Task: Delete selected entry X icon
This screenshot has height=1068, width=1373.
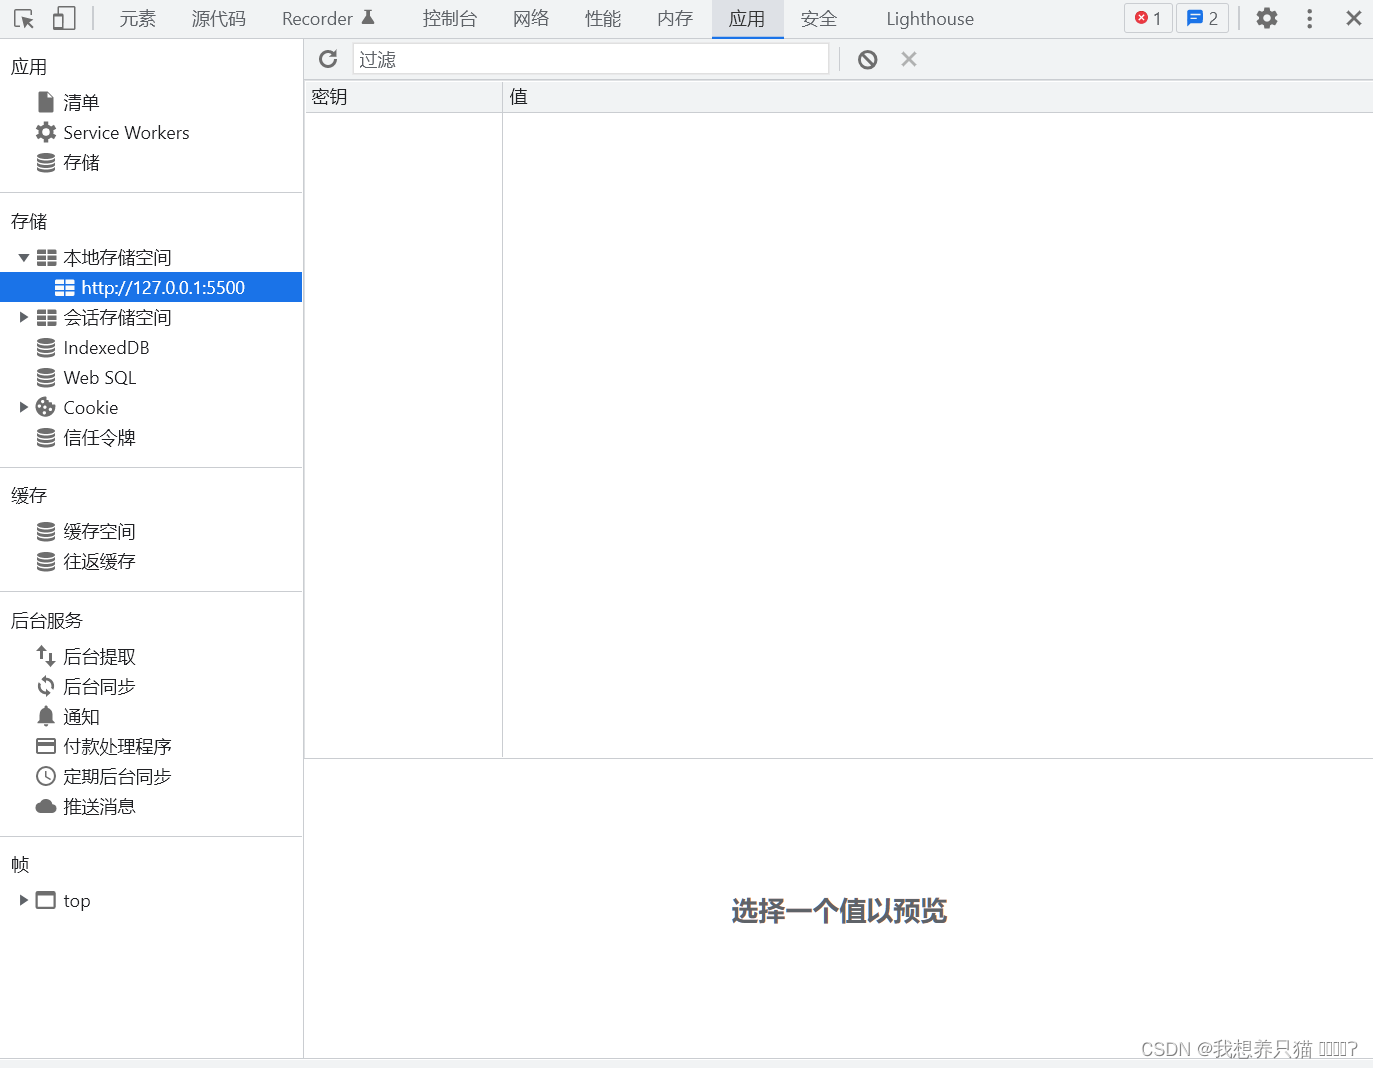Action: pos(909,59)
